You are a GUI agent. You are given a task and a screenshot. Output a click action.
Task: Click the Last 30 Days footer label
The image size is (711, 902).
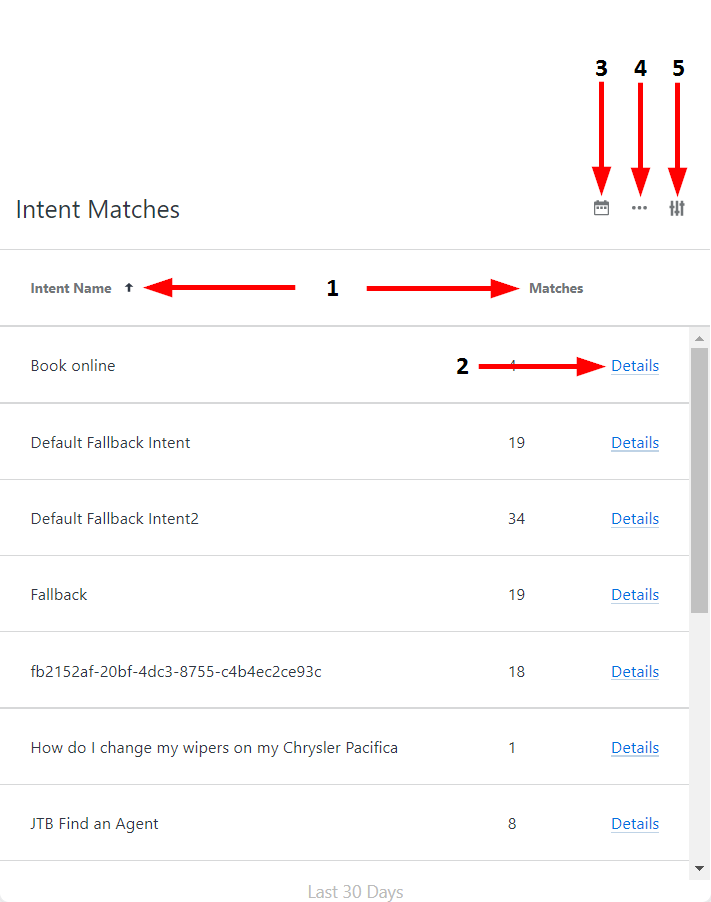355,891
